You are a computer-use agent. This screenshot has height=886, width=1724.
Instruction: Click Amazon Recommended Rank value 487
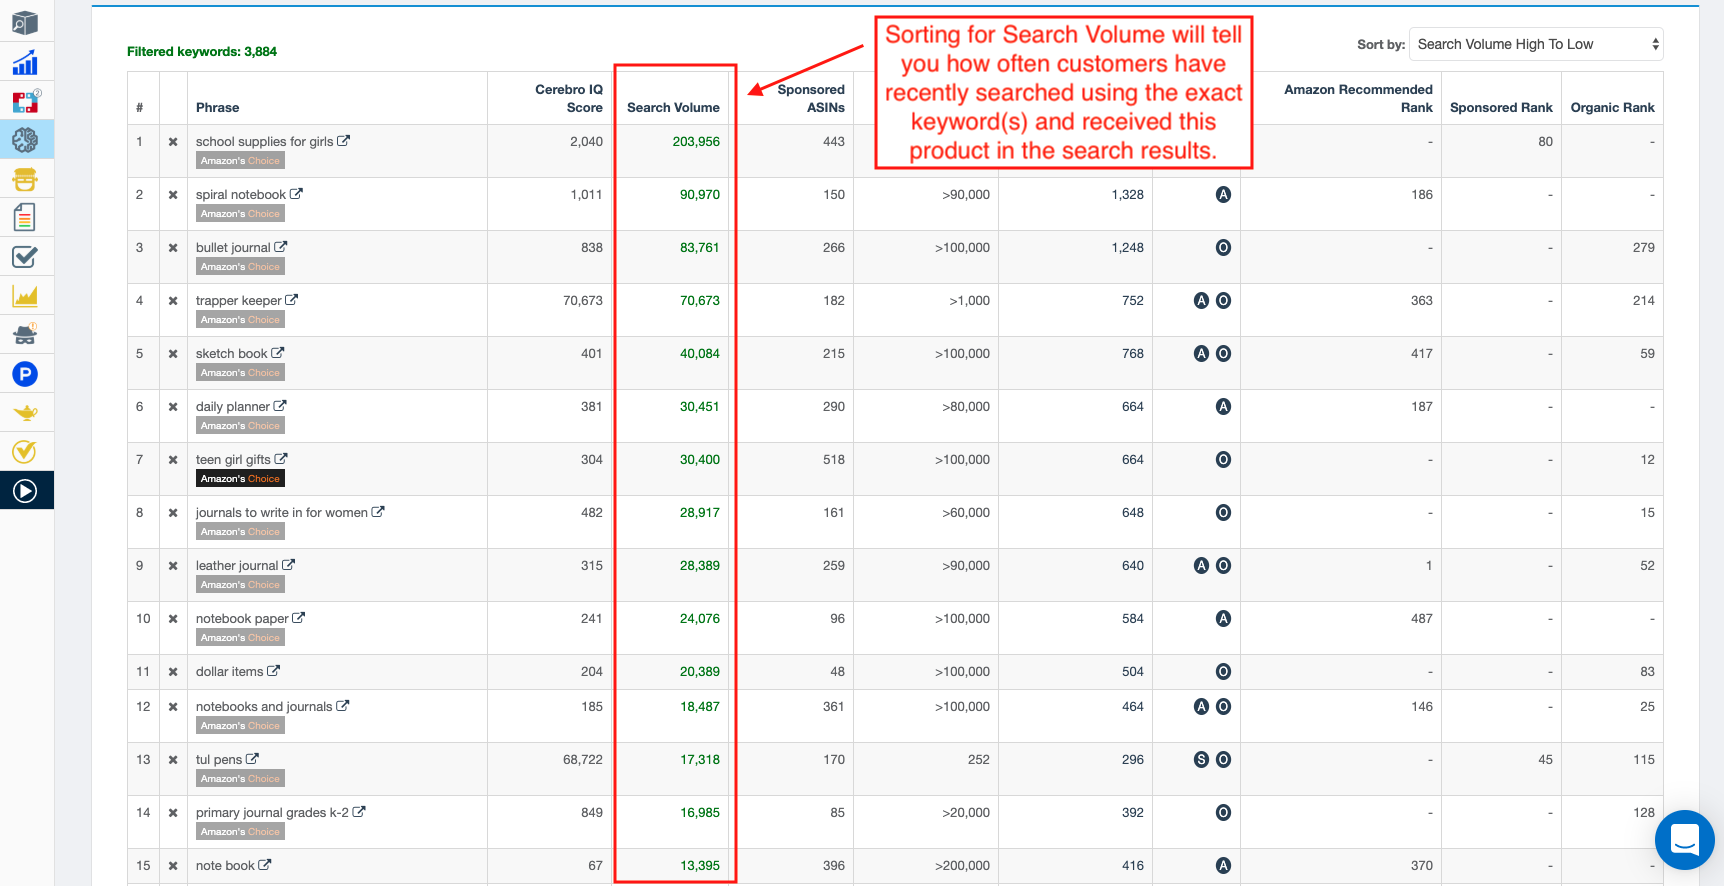pos(1422,619)
